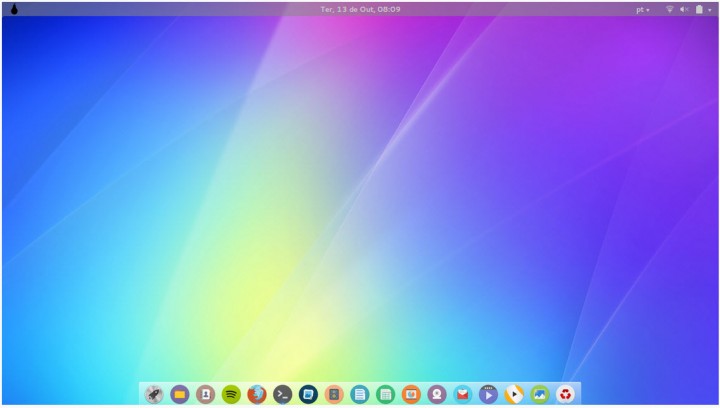Open the red recycle trash in dock
Viewport: 720px width, 408px height.
pos(566,394)
